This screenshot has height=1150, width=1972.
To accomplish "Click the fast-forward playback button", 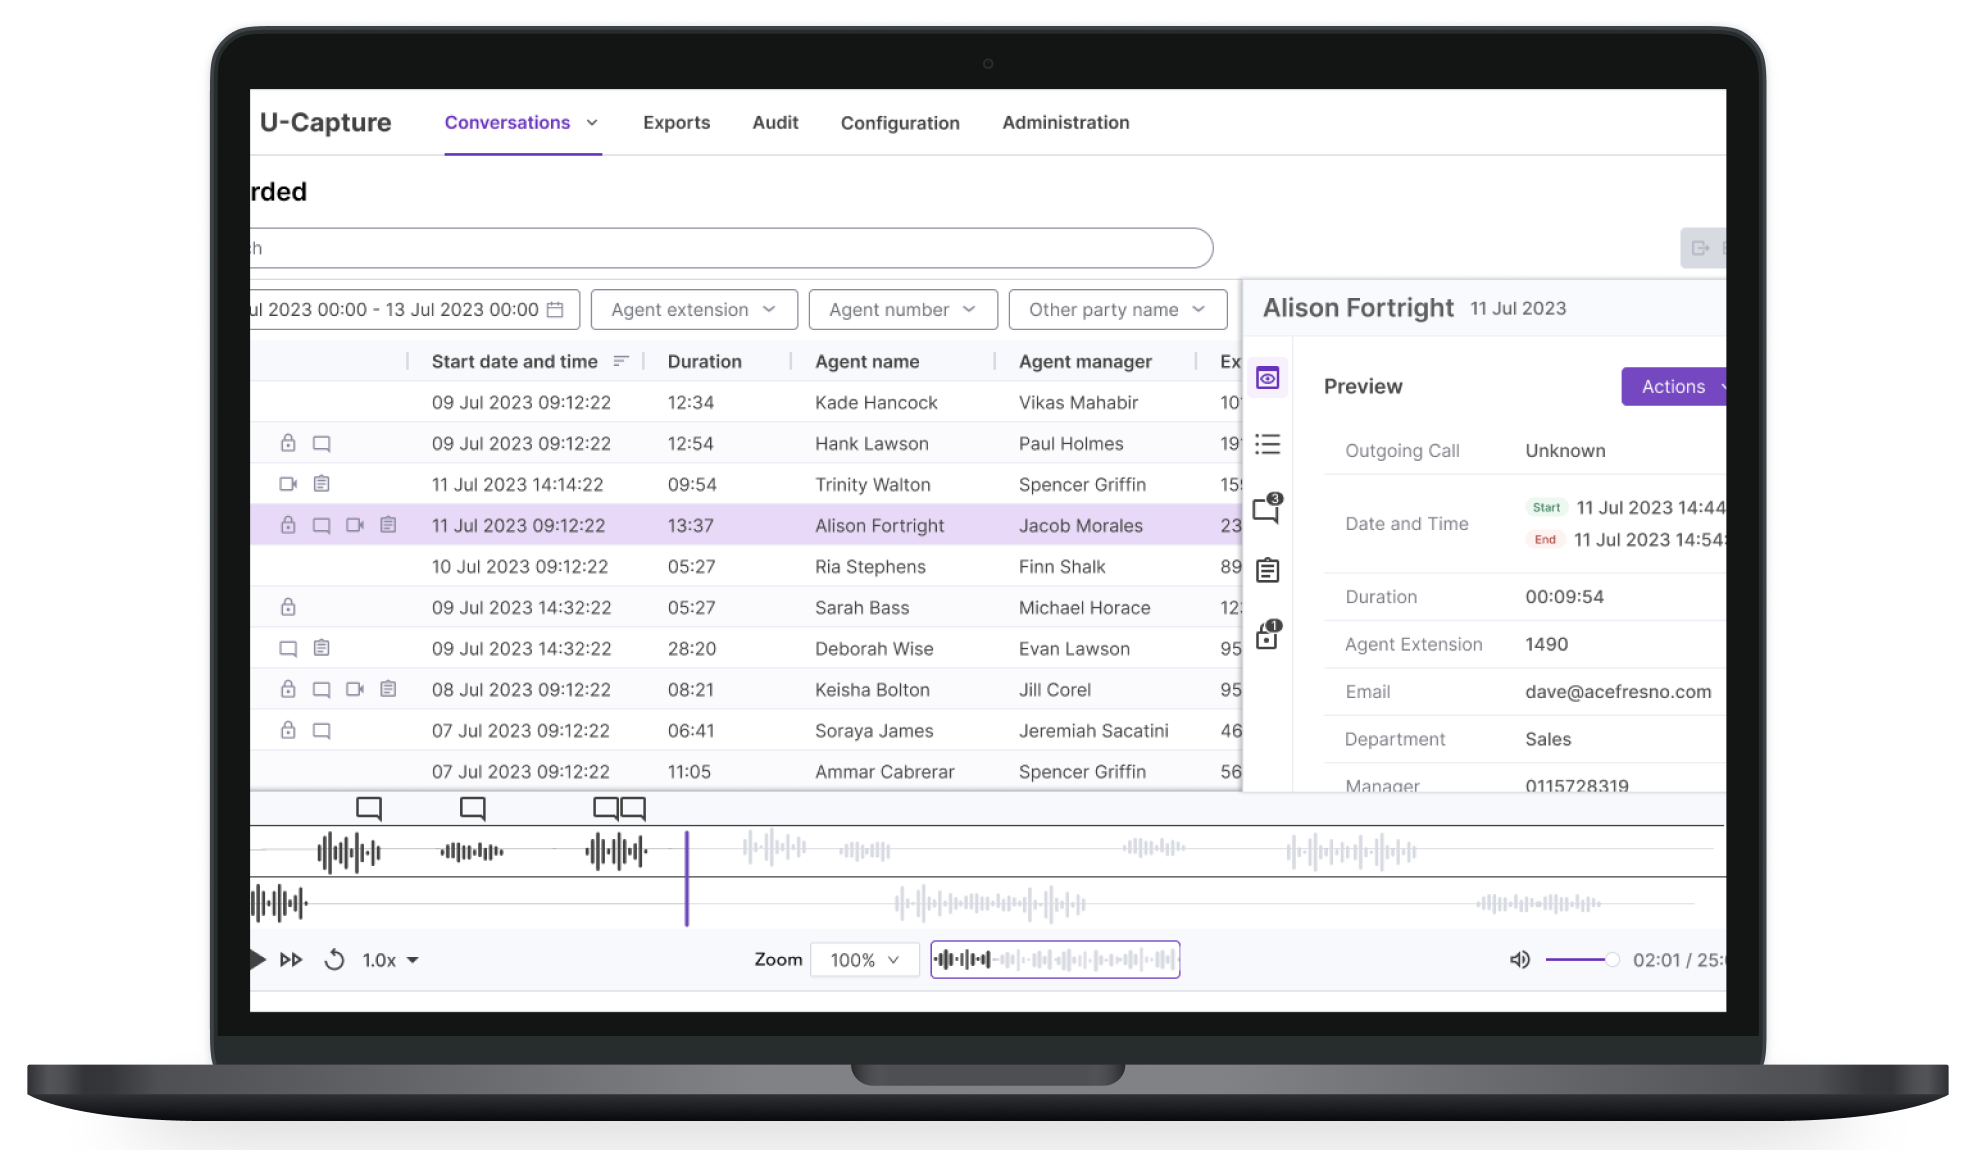I will click(x=291, y=960).
